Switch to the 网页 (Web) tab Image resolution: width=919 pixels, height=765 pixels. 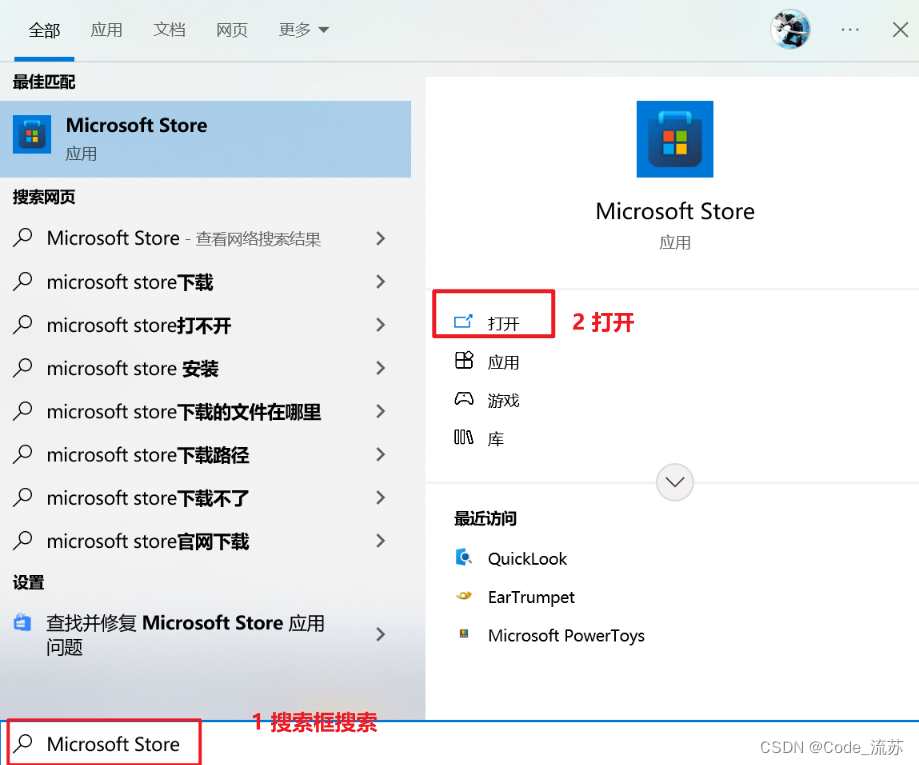pos(232,29)
